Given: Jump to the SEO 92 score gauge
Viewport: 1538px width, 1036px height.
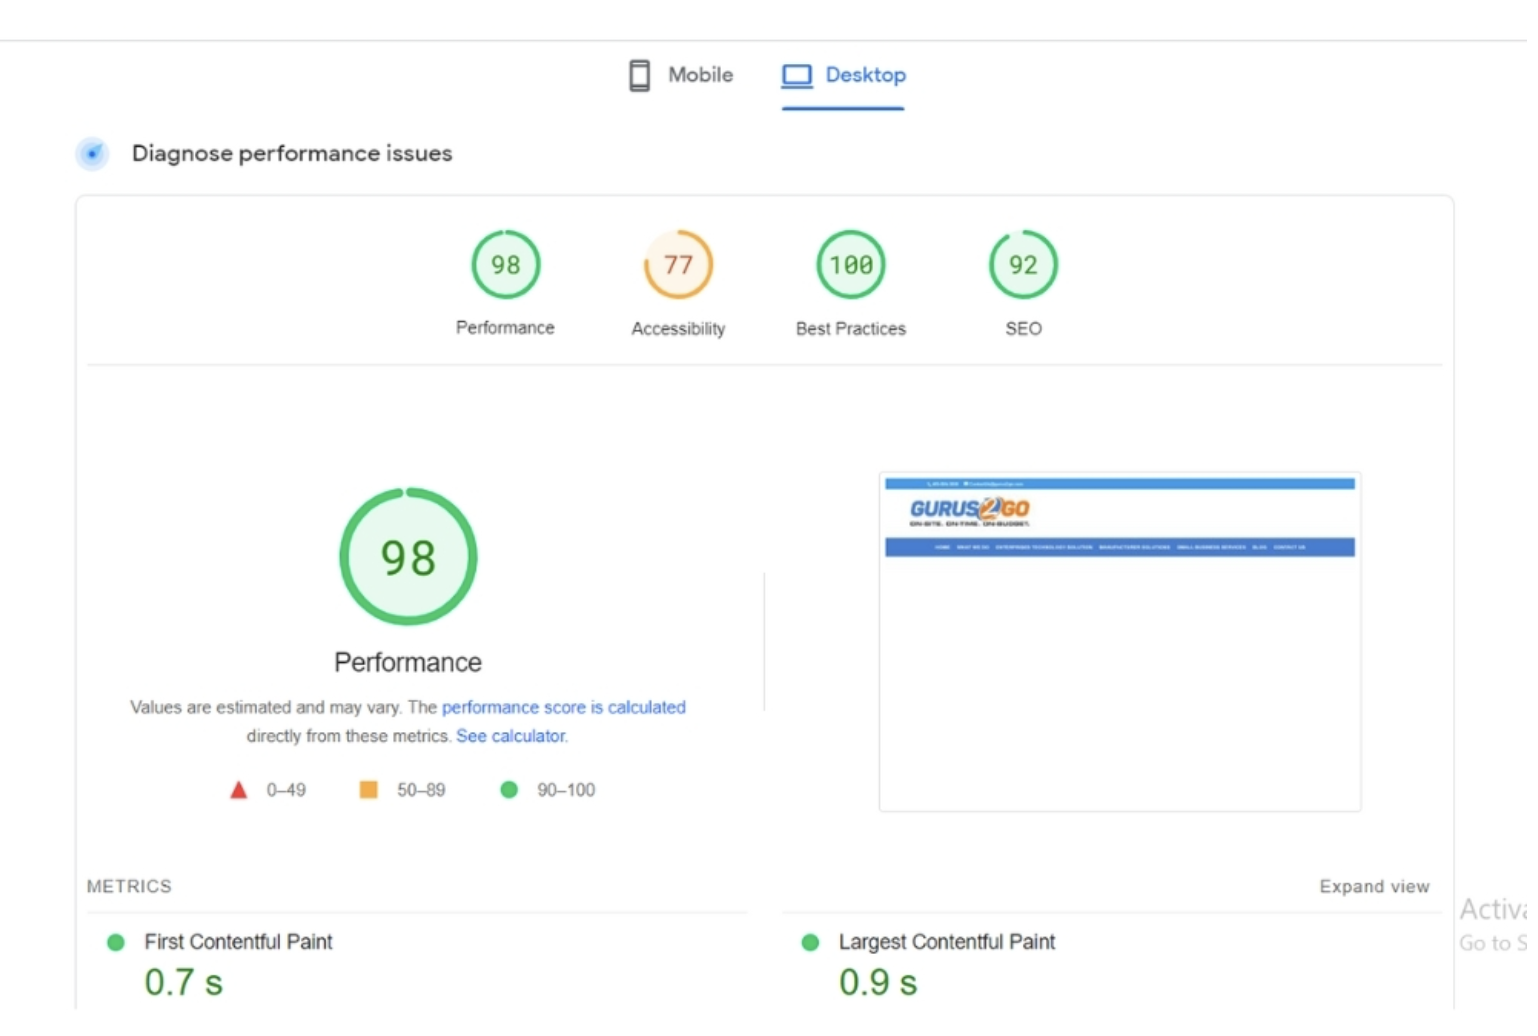Looking at the screenshot, I should [x=1023, y=265].
